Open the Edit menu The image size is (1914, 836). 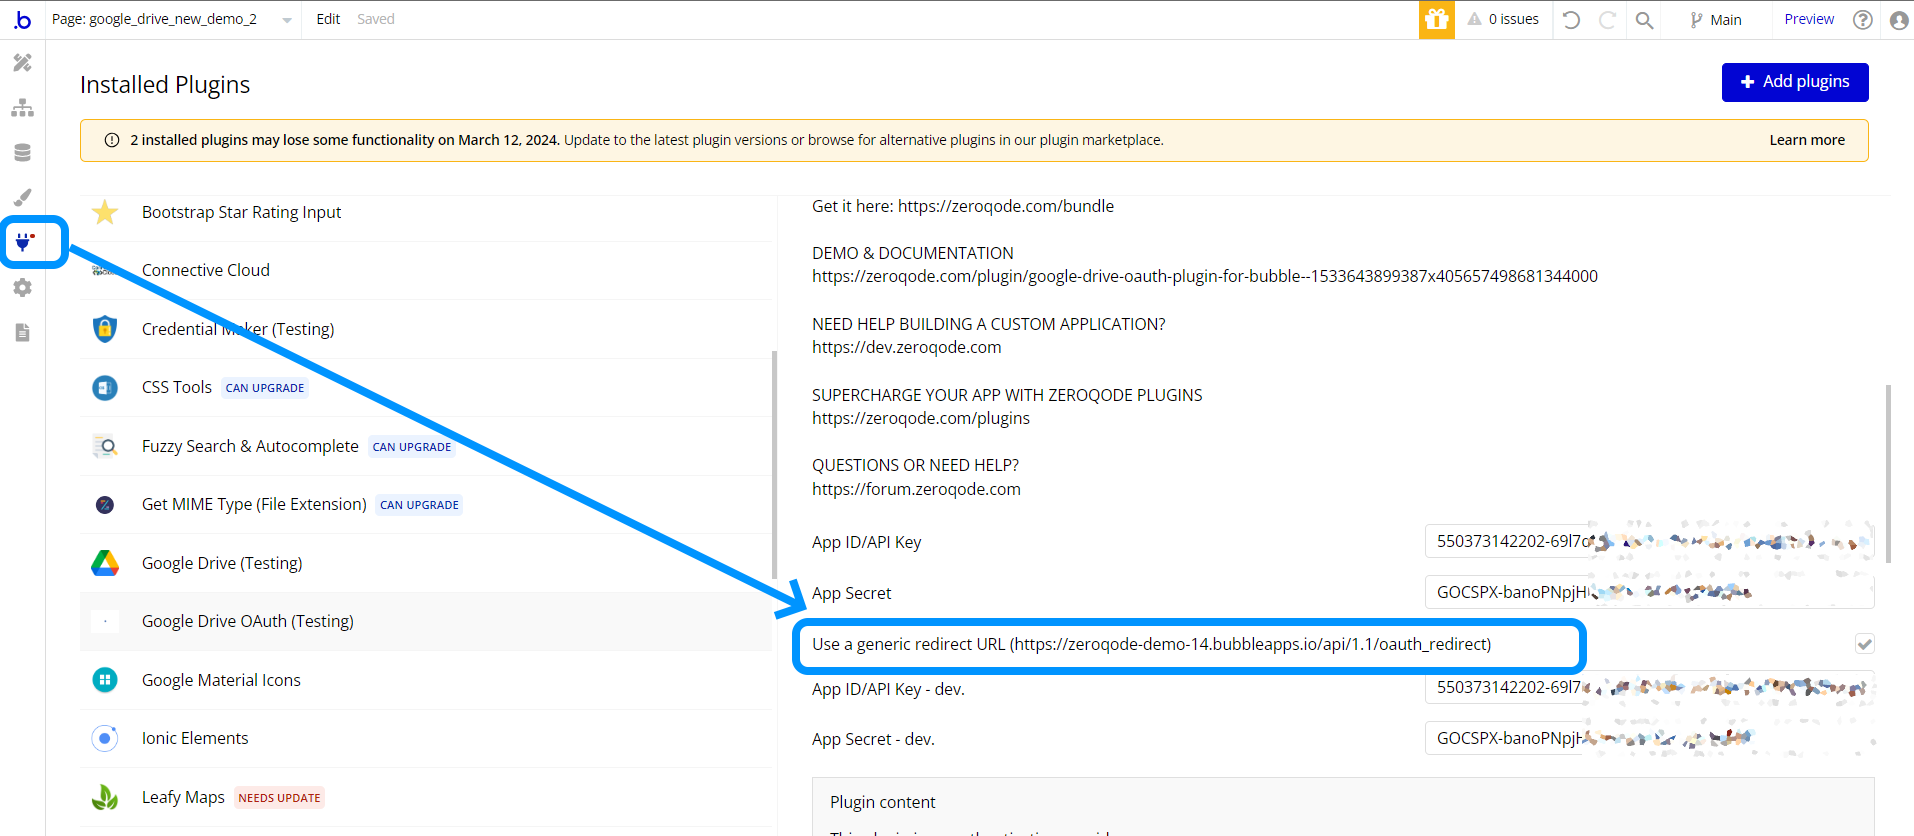pos(328,19)
